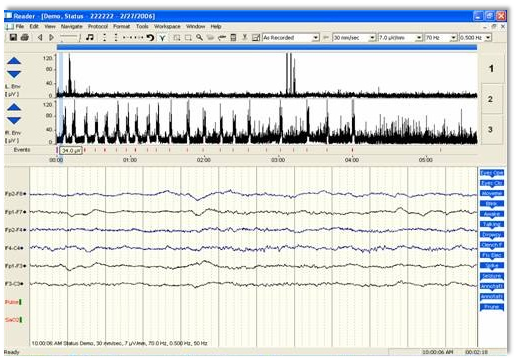Click the Eyes Open event button
This screenshot has height=360, width=517.
click(x=492, y=173)
